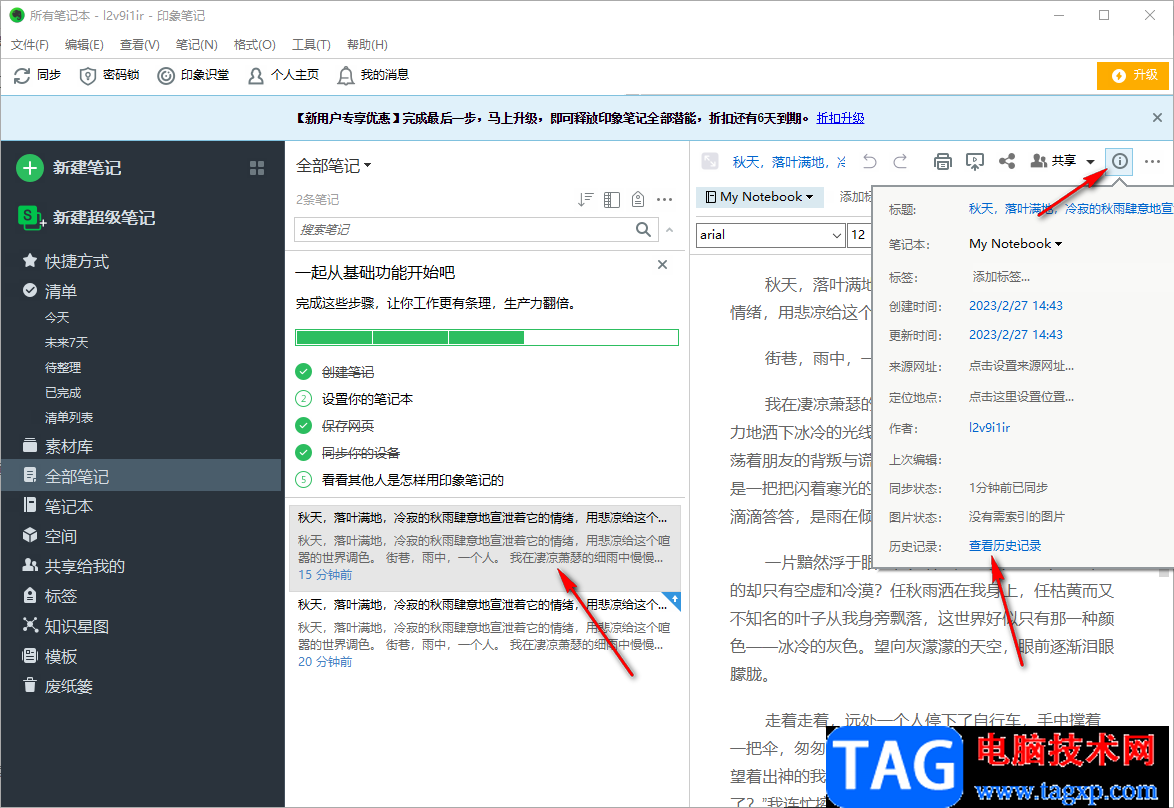Select the To Organize (待整理) list

click(63, 368)
